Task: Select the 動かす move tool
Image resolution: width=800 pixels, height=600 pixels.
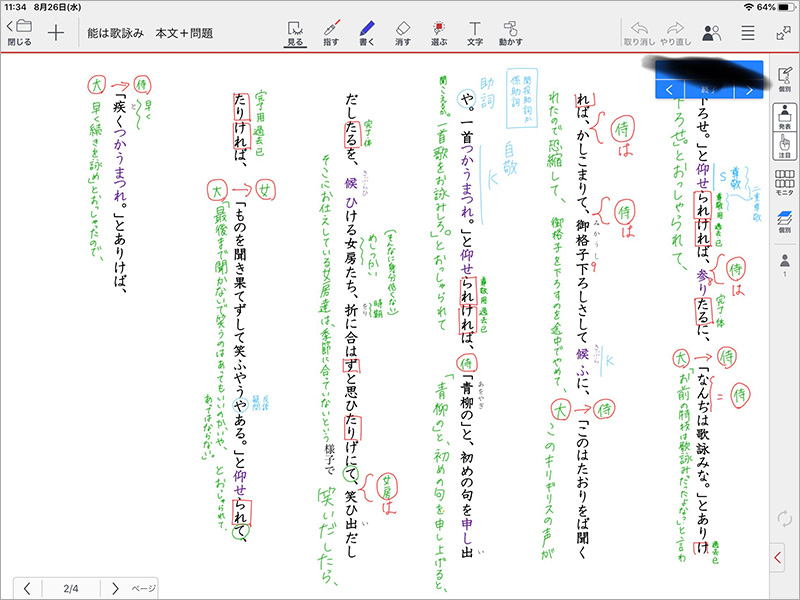Action: click(511, 34)
